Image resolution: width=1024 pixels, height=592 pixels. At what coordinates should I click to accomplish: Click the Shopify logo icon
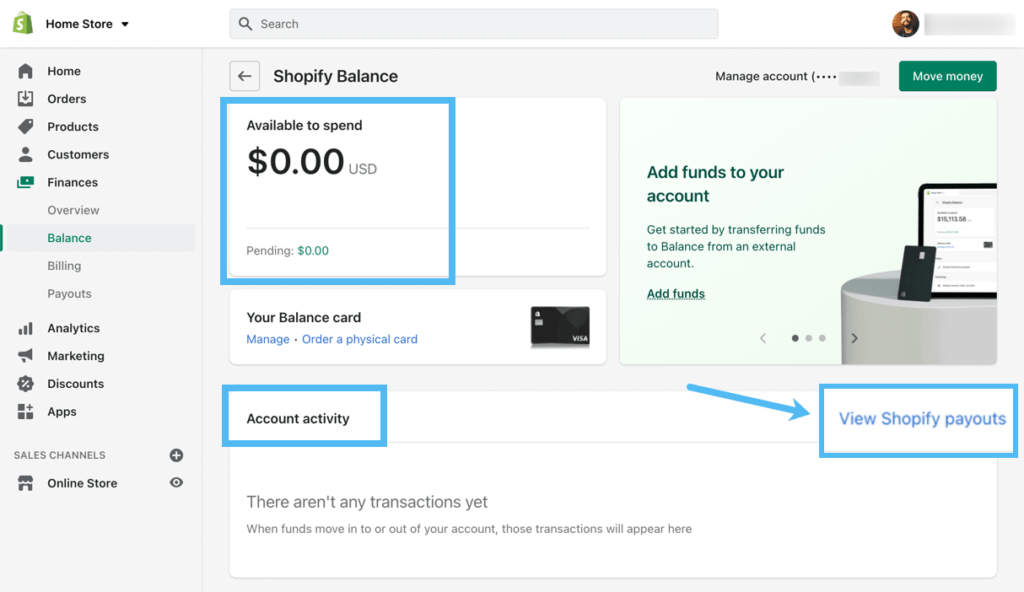[x=22, y=23]
